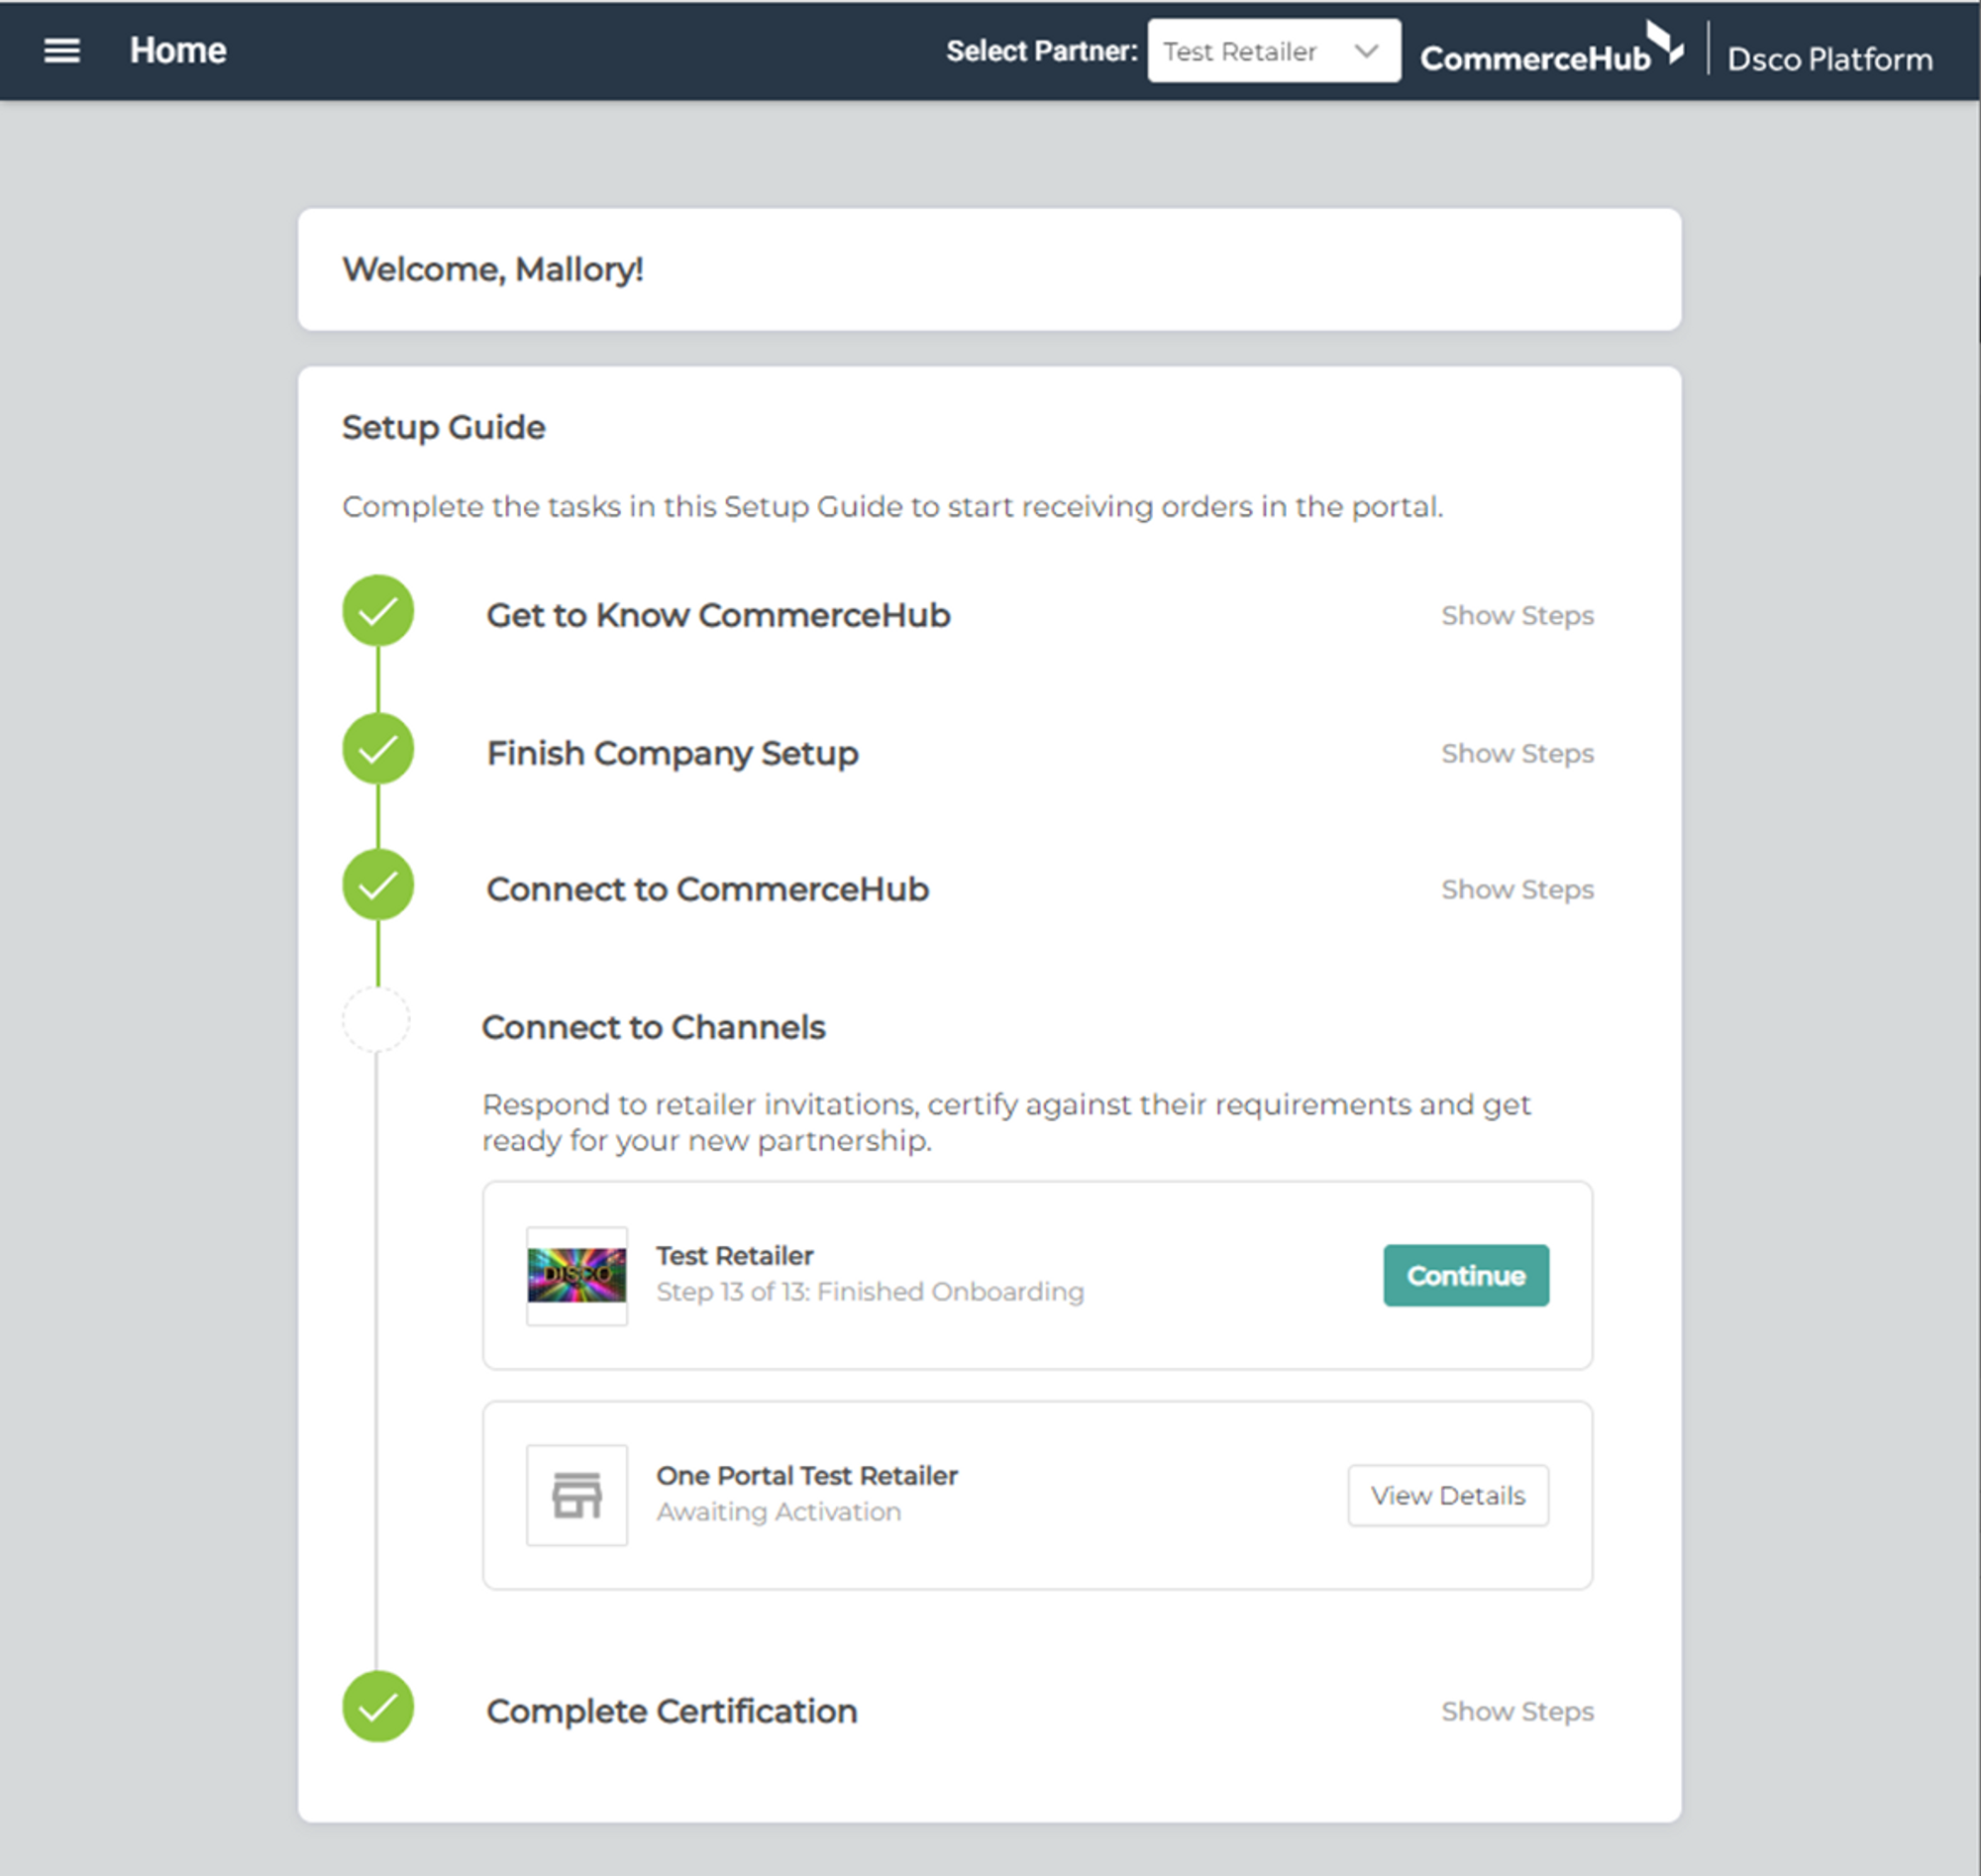The height and width of the screenshot is (1876, 1981).
Task: Click the empty circle for Connect to Channels
Action: (376, 1020)
